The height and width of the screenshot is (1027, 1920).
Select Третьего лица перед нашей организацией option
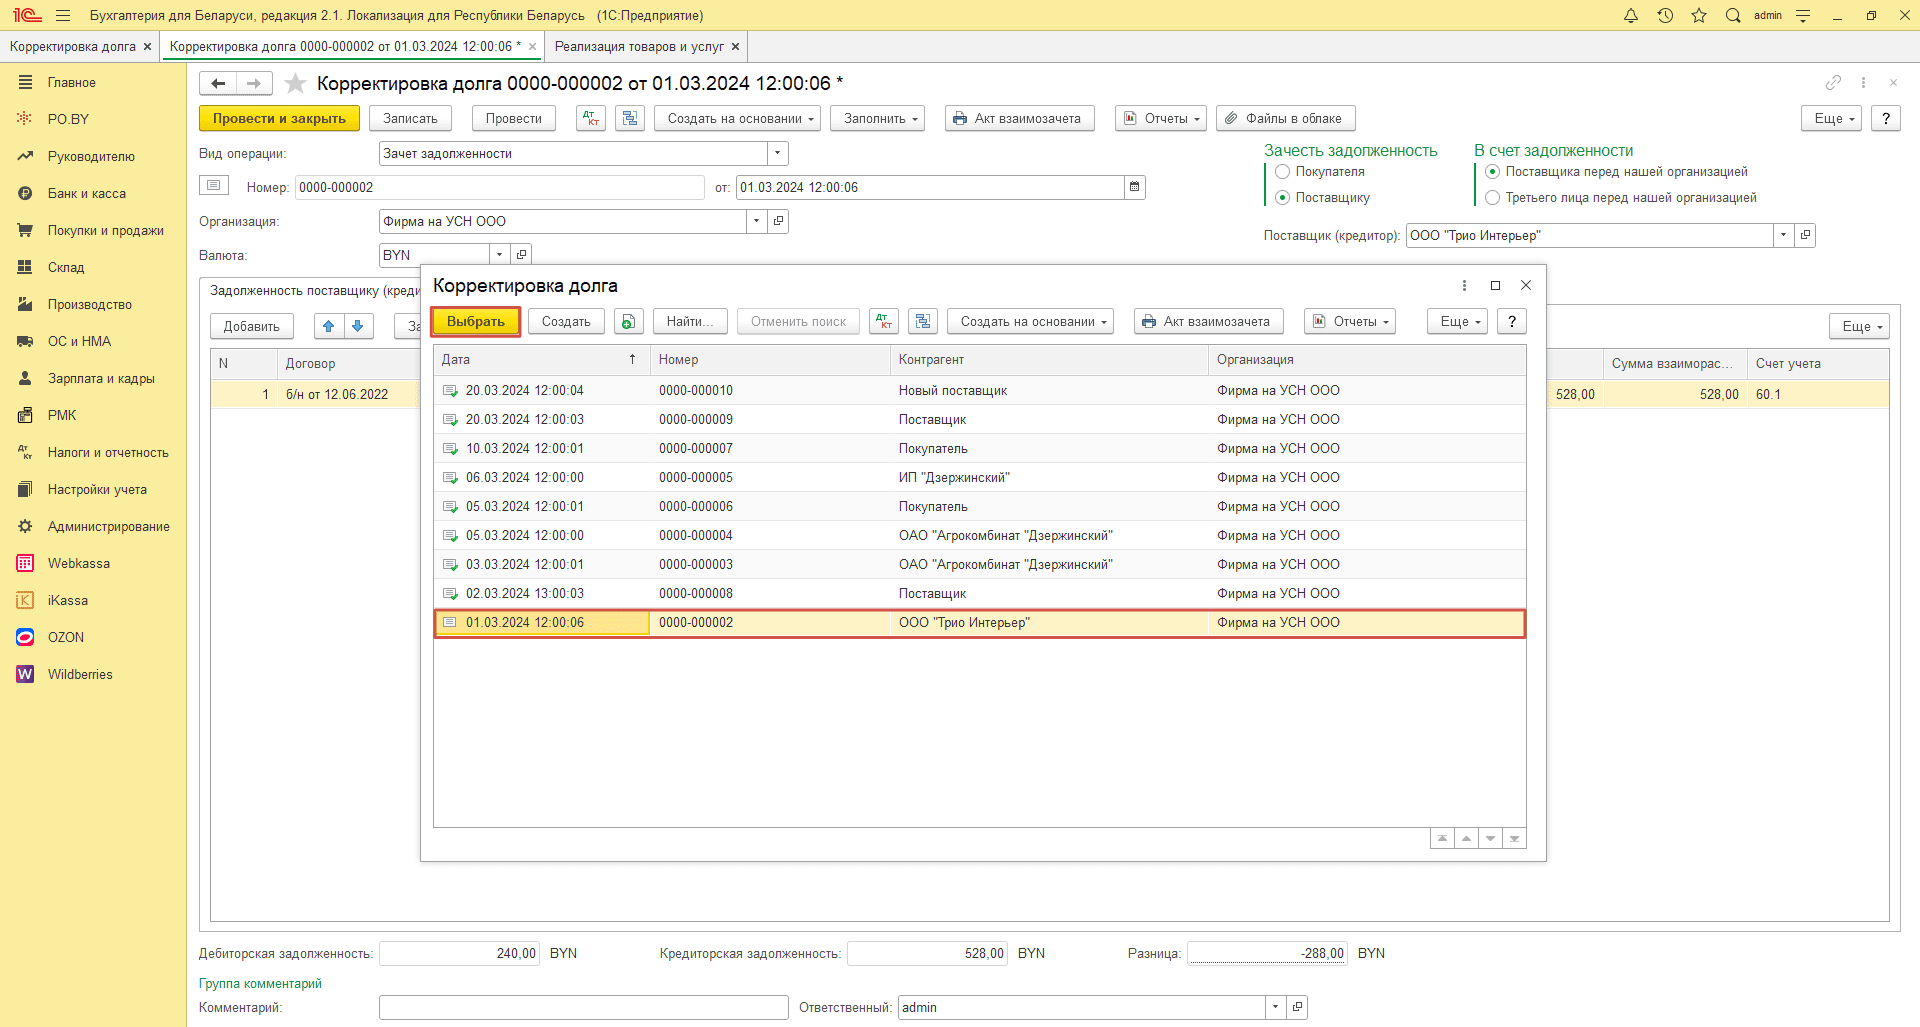pos(1493,198)
